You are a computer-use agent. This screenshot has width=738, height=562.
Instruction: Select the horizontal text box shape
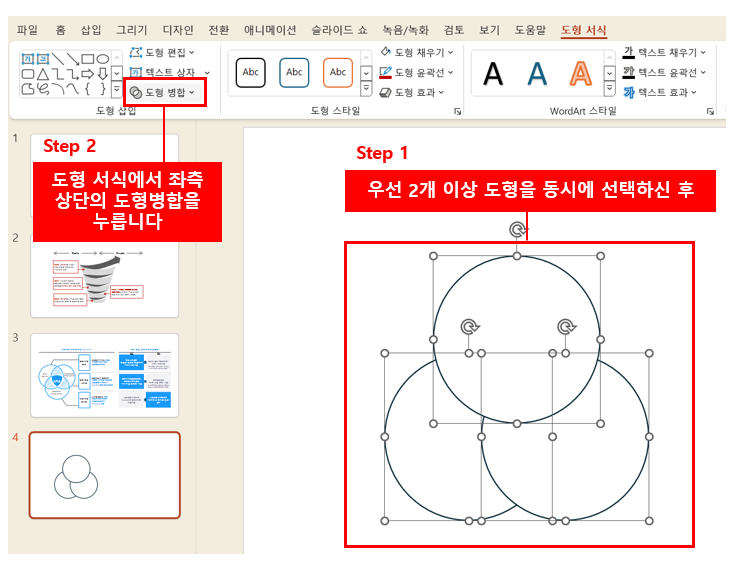pos(28,59)
